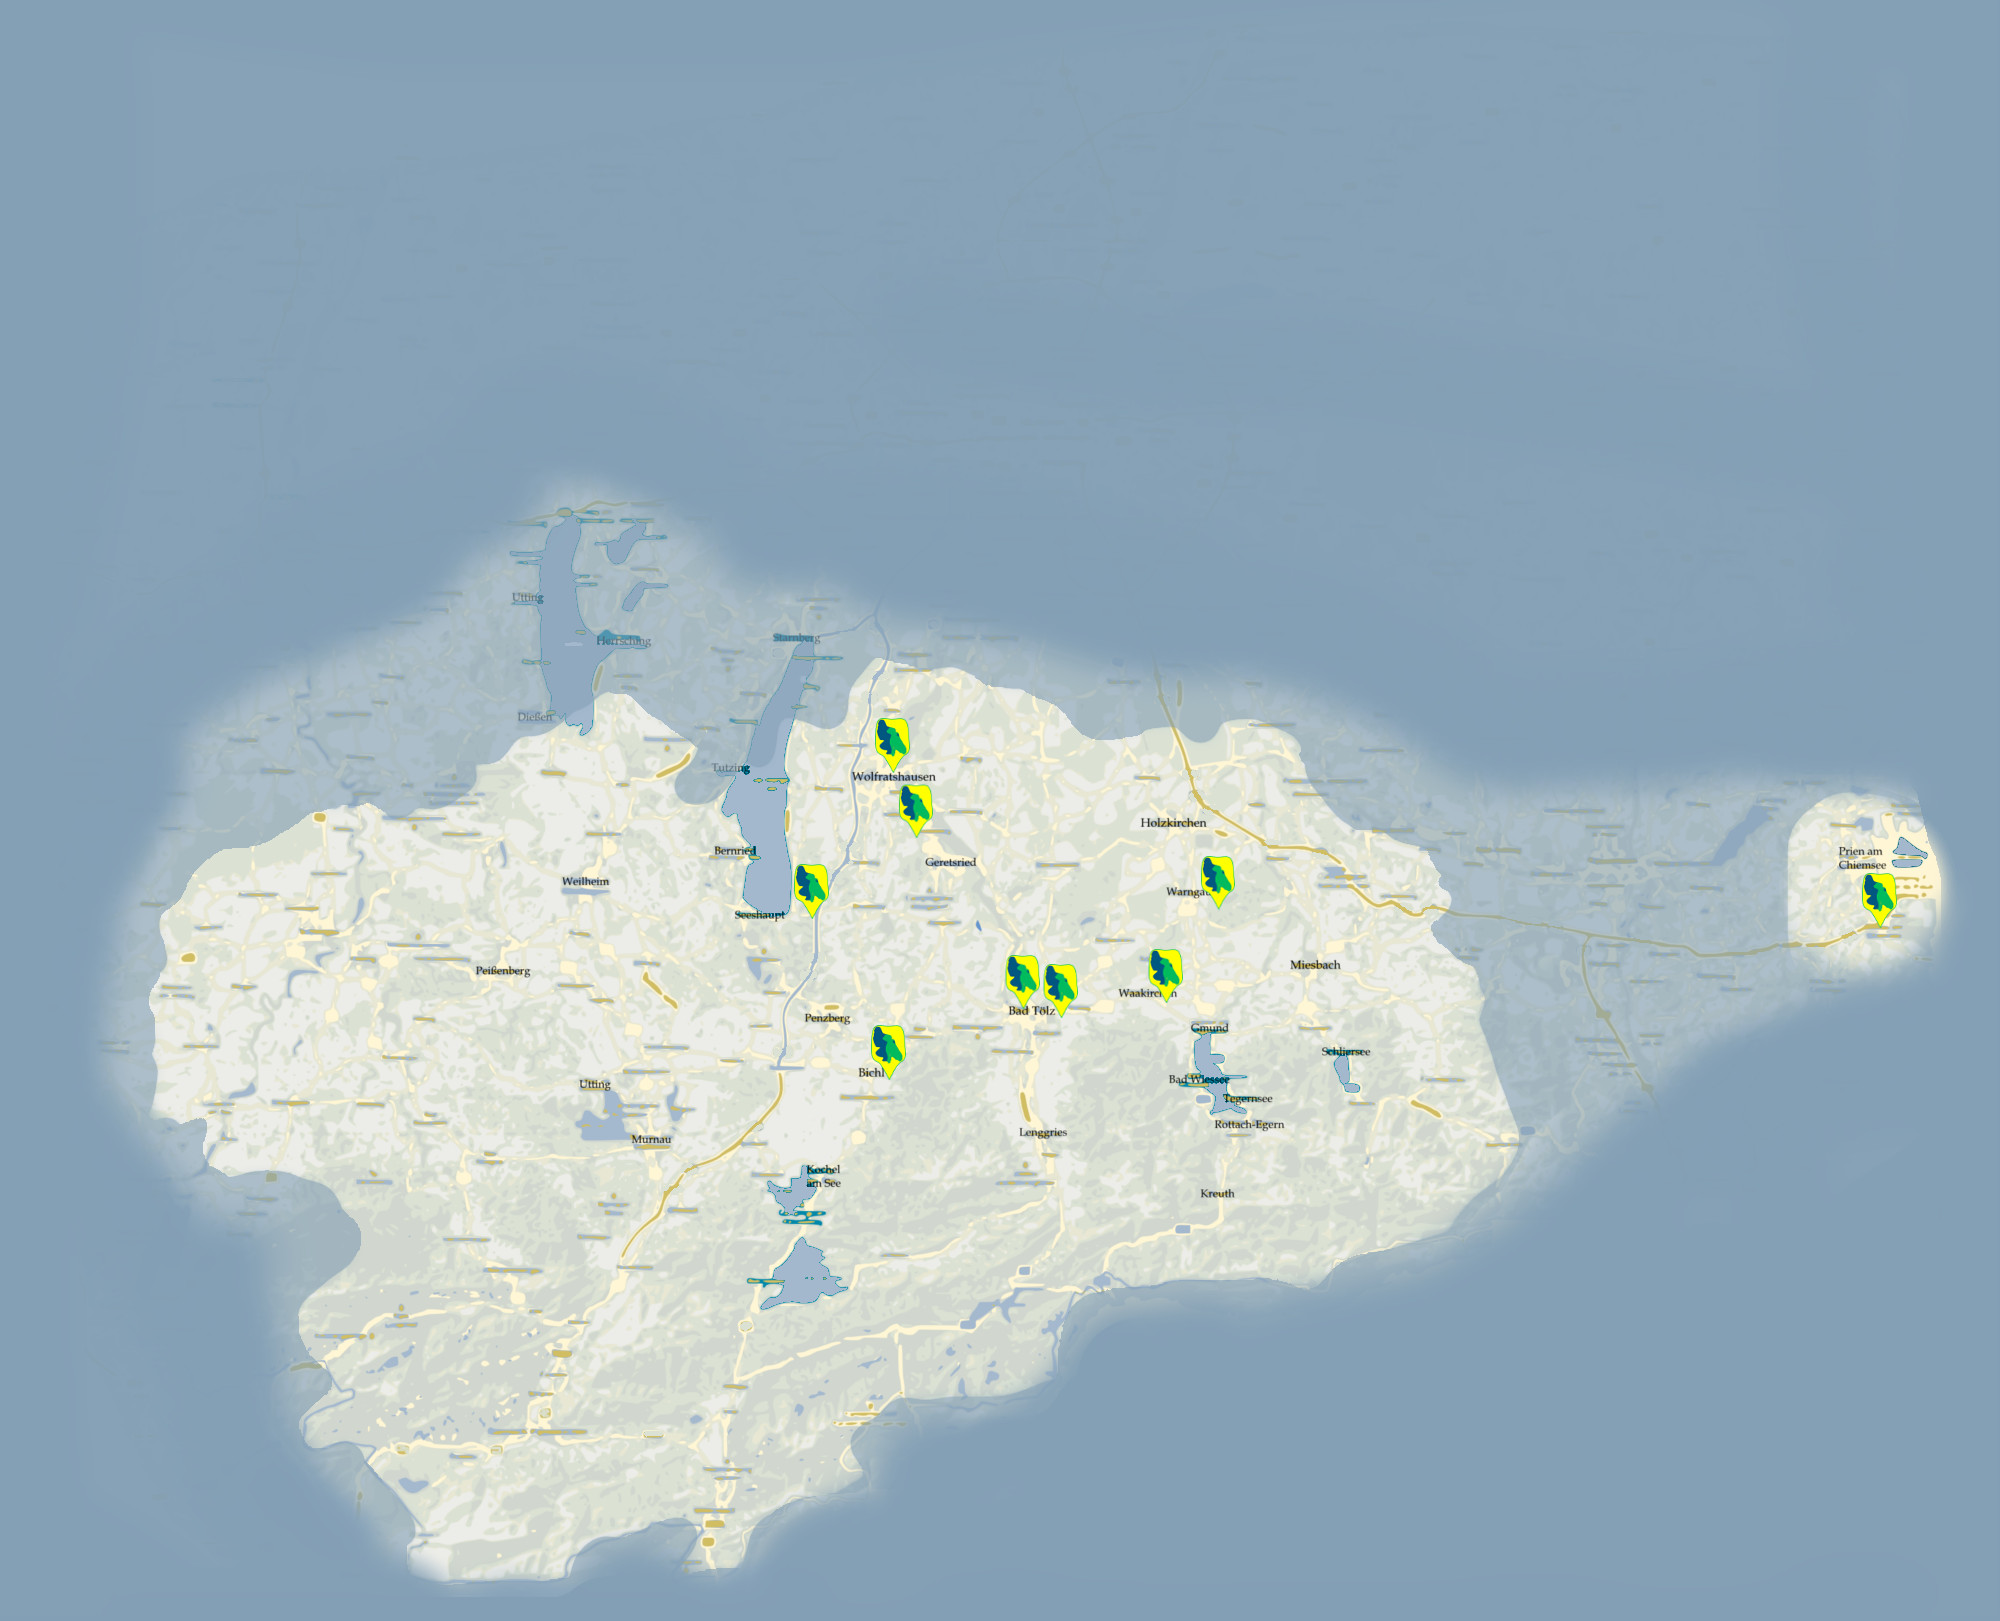Screen dimensions: 2000x1621
Task: Select left marker above Bad Tölz
Action: tap(1022, 977)
